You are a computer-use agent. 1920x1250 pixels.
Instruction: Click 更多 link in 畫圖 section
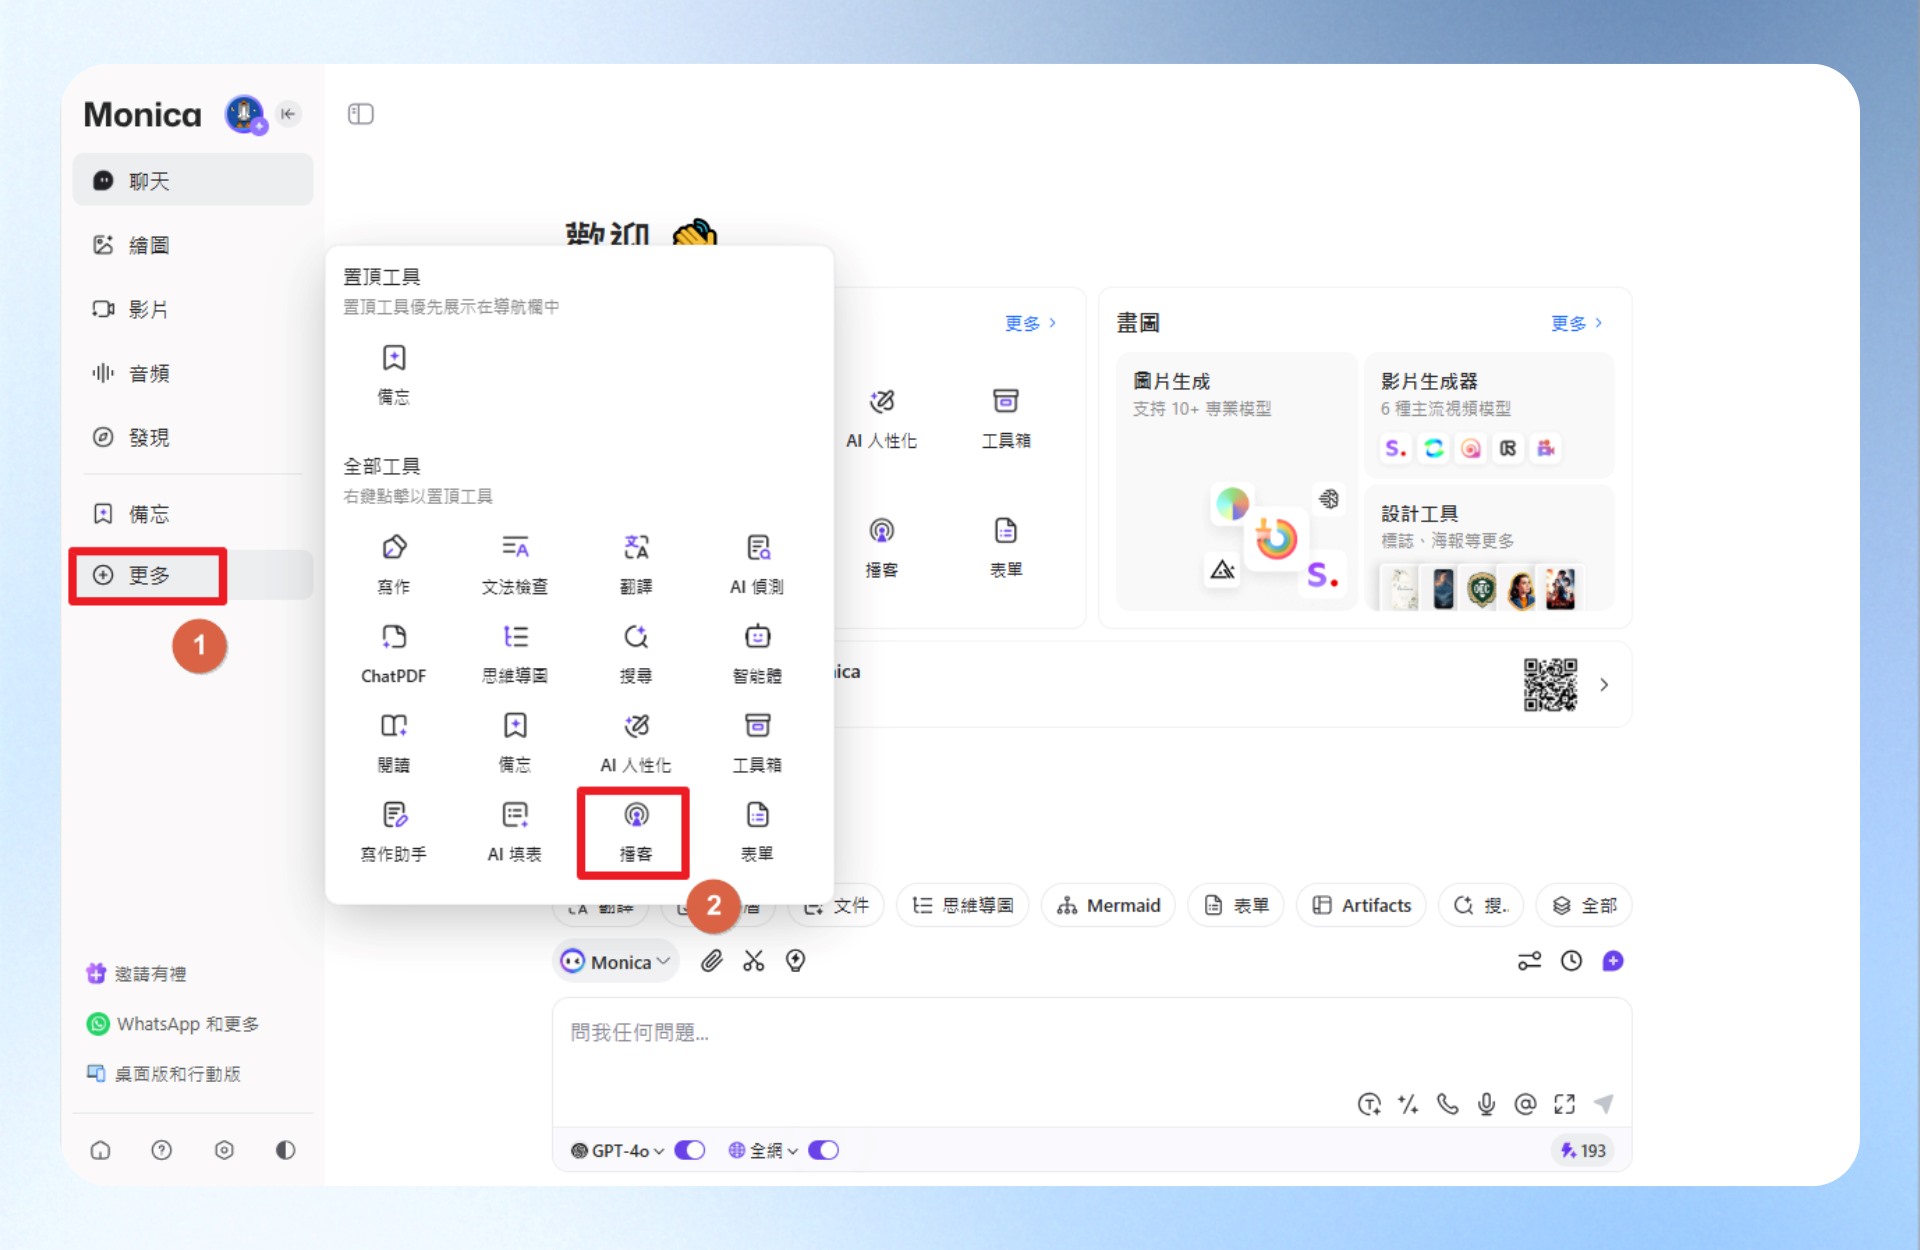[1576, 323]
